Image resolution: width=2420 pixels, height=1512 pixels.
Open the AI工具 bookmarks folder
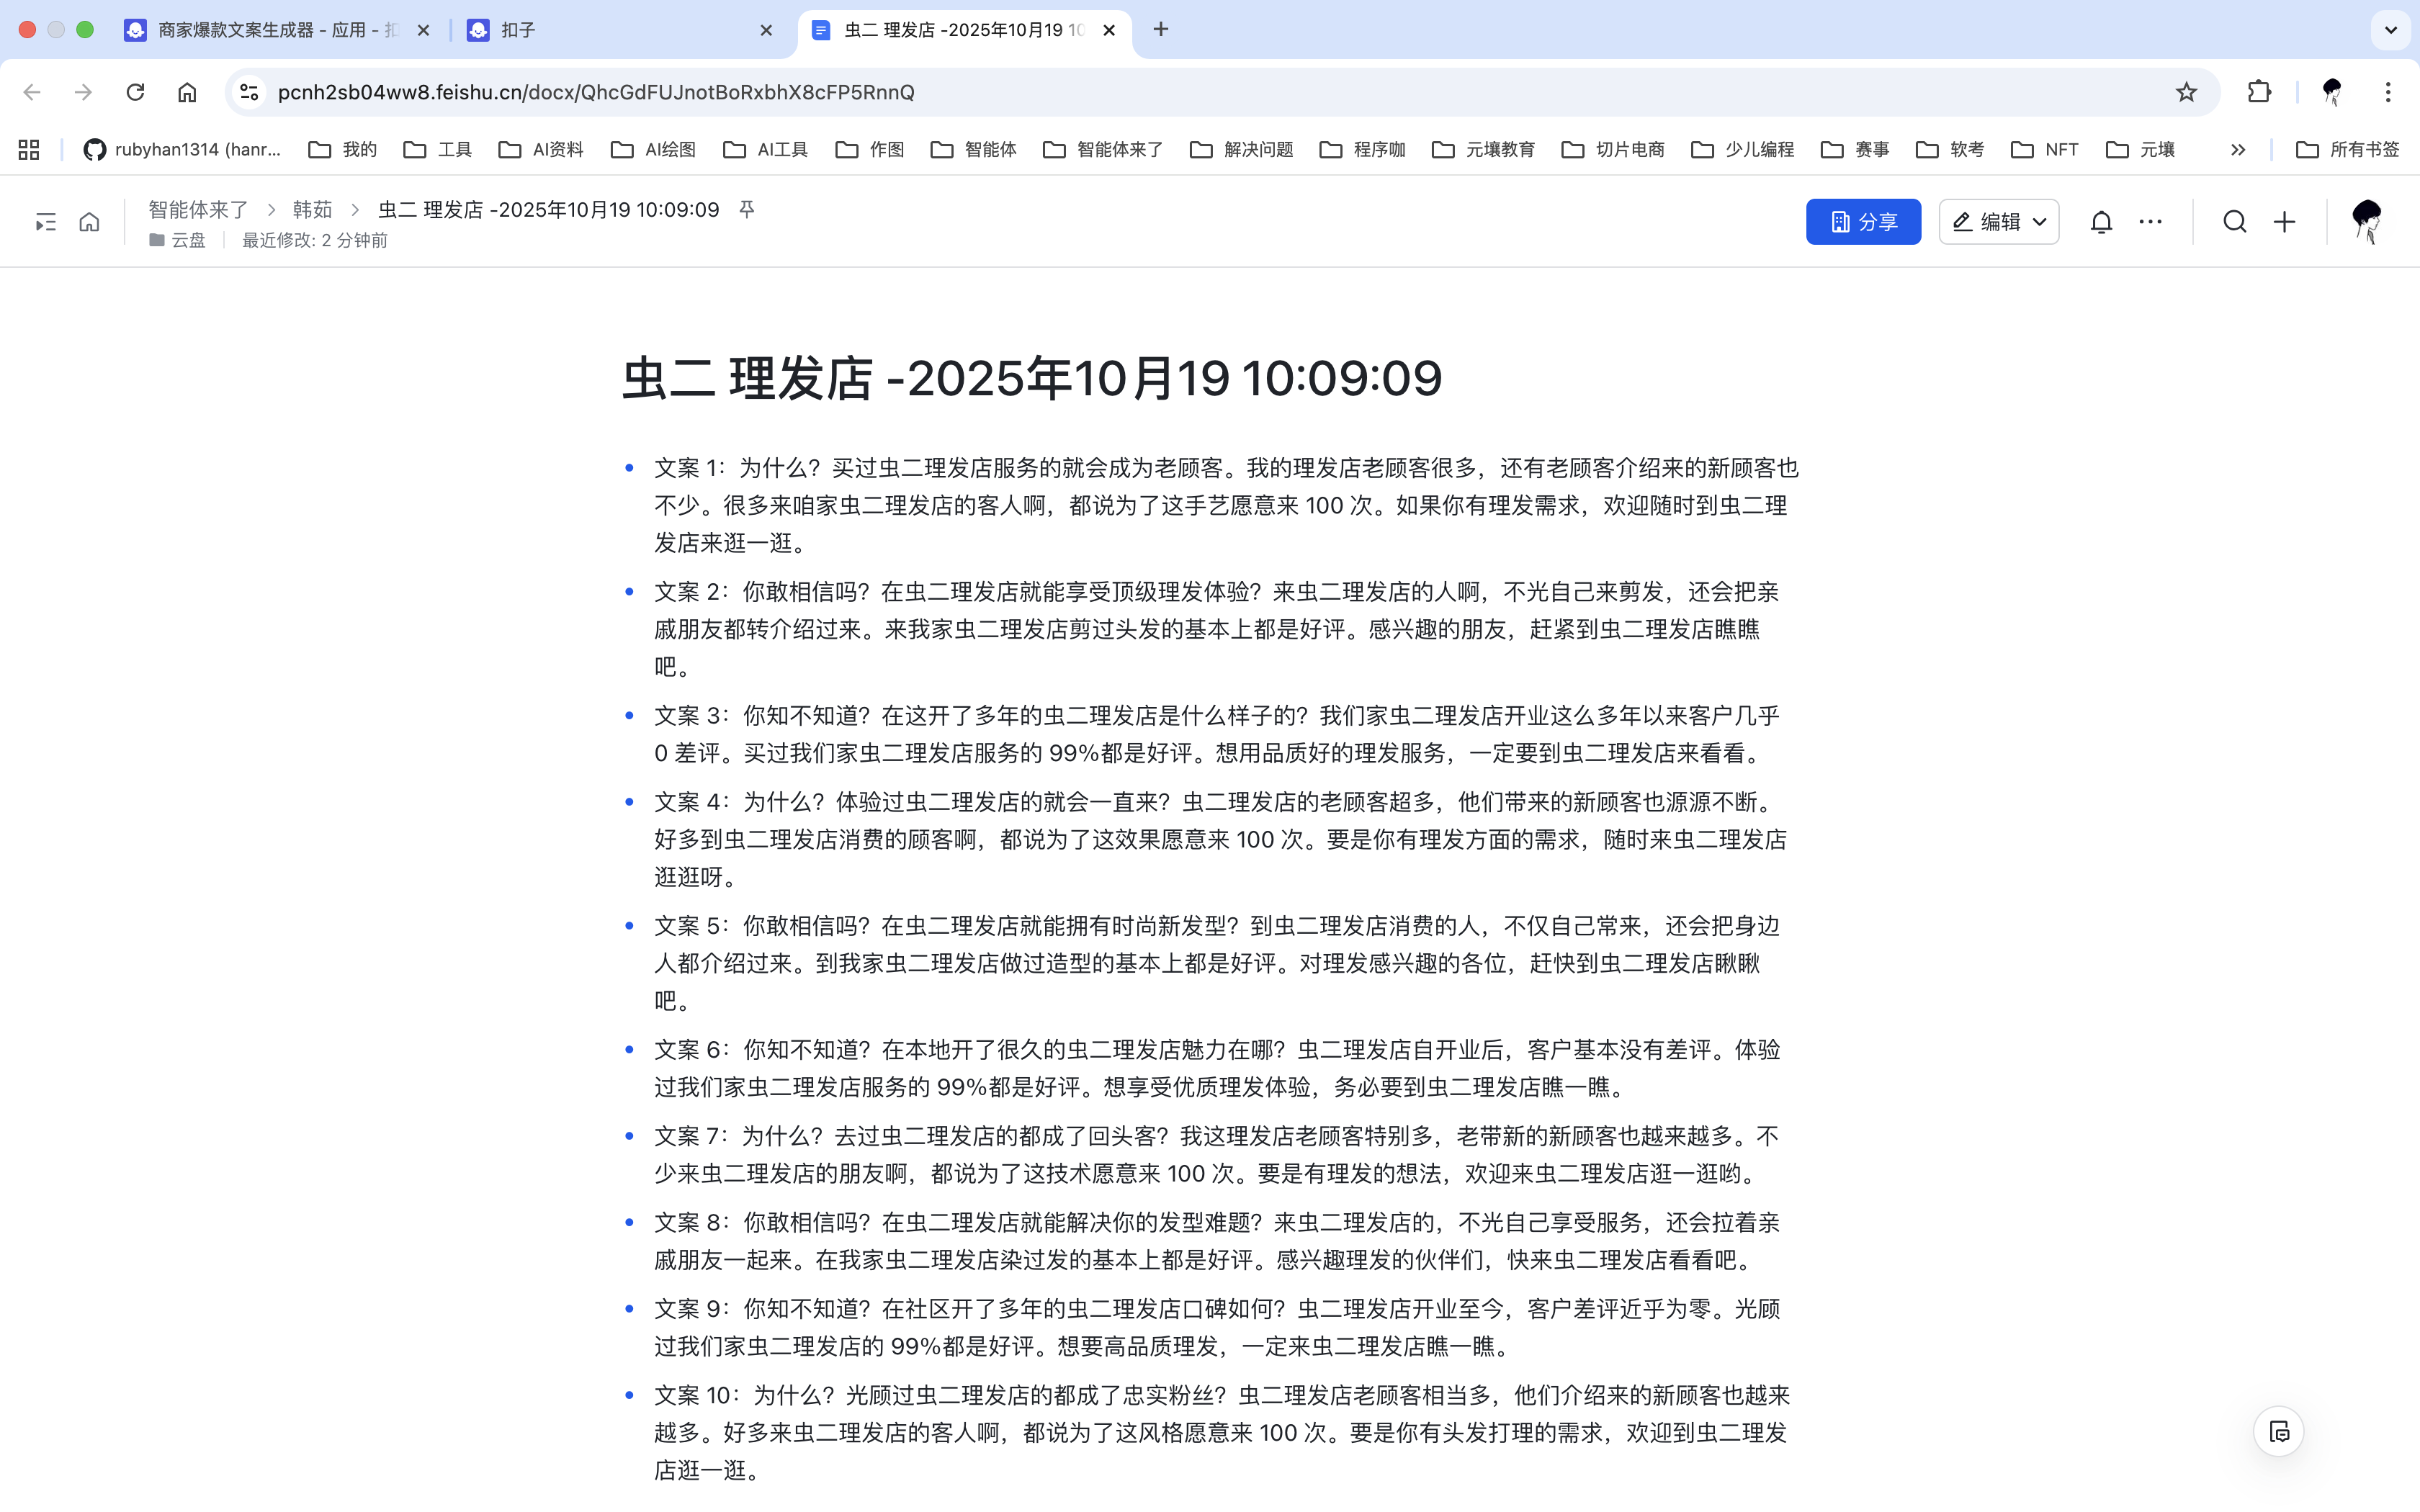[766, 149]
